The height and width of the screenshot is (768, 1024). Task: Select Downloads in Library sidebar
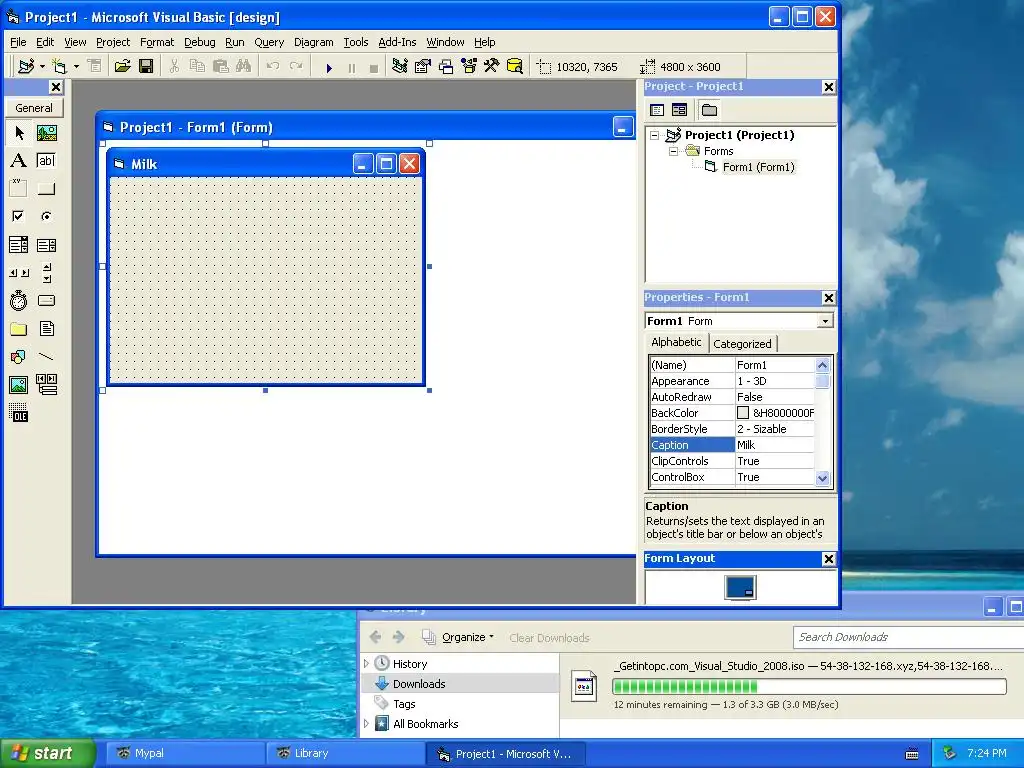[x=459, y=684]
